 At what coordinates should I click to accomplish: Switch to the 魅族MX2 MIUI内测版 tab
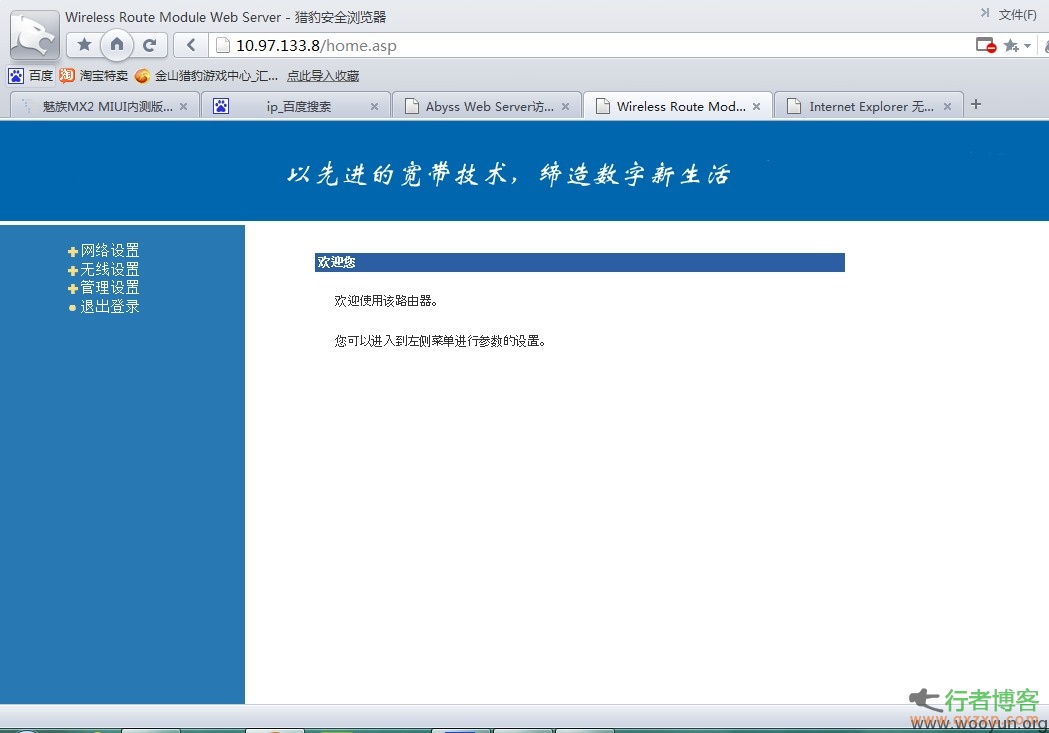coord(106,106)
